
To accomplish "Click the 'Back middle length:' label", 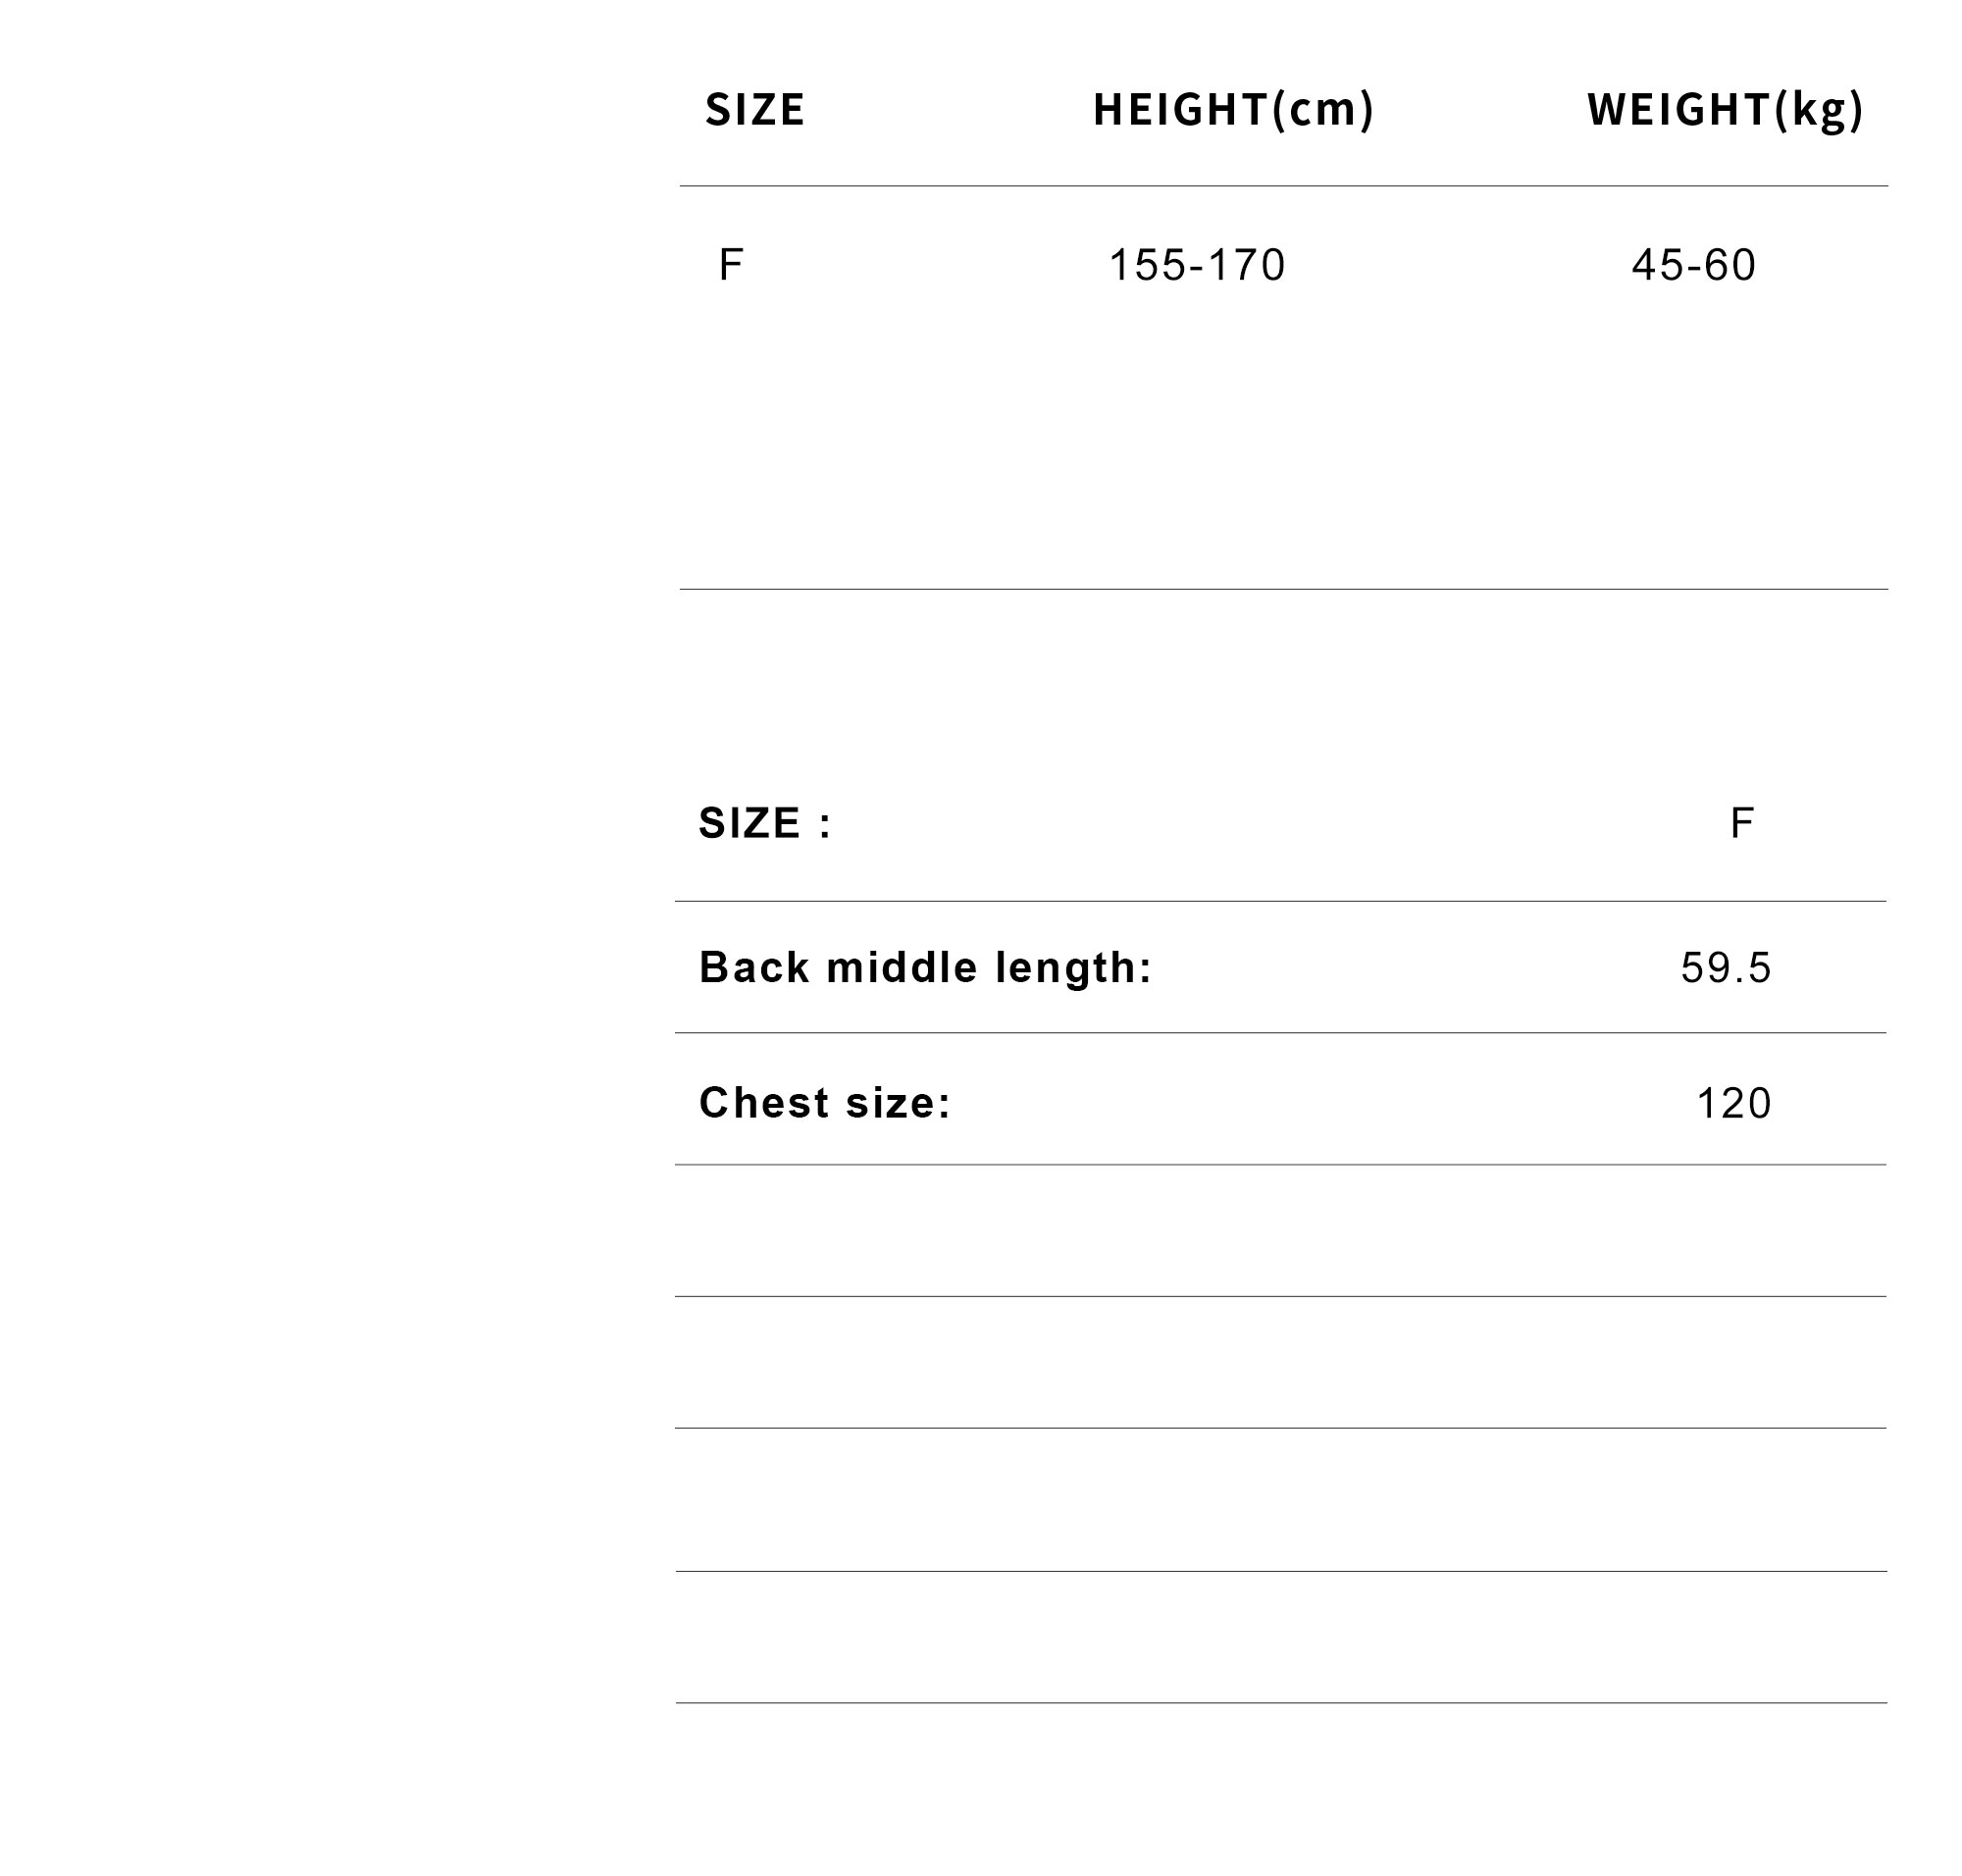I will [925, 967].
